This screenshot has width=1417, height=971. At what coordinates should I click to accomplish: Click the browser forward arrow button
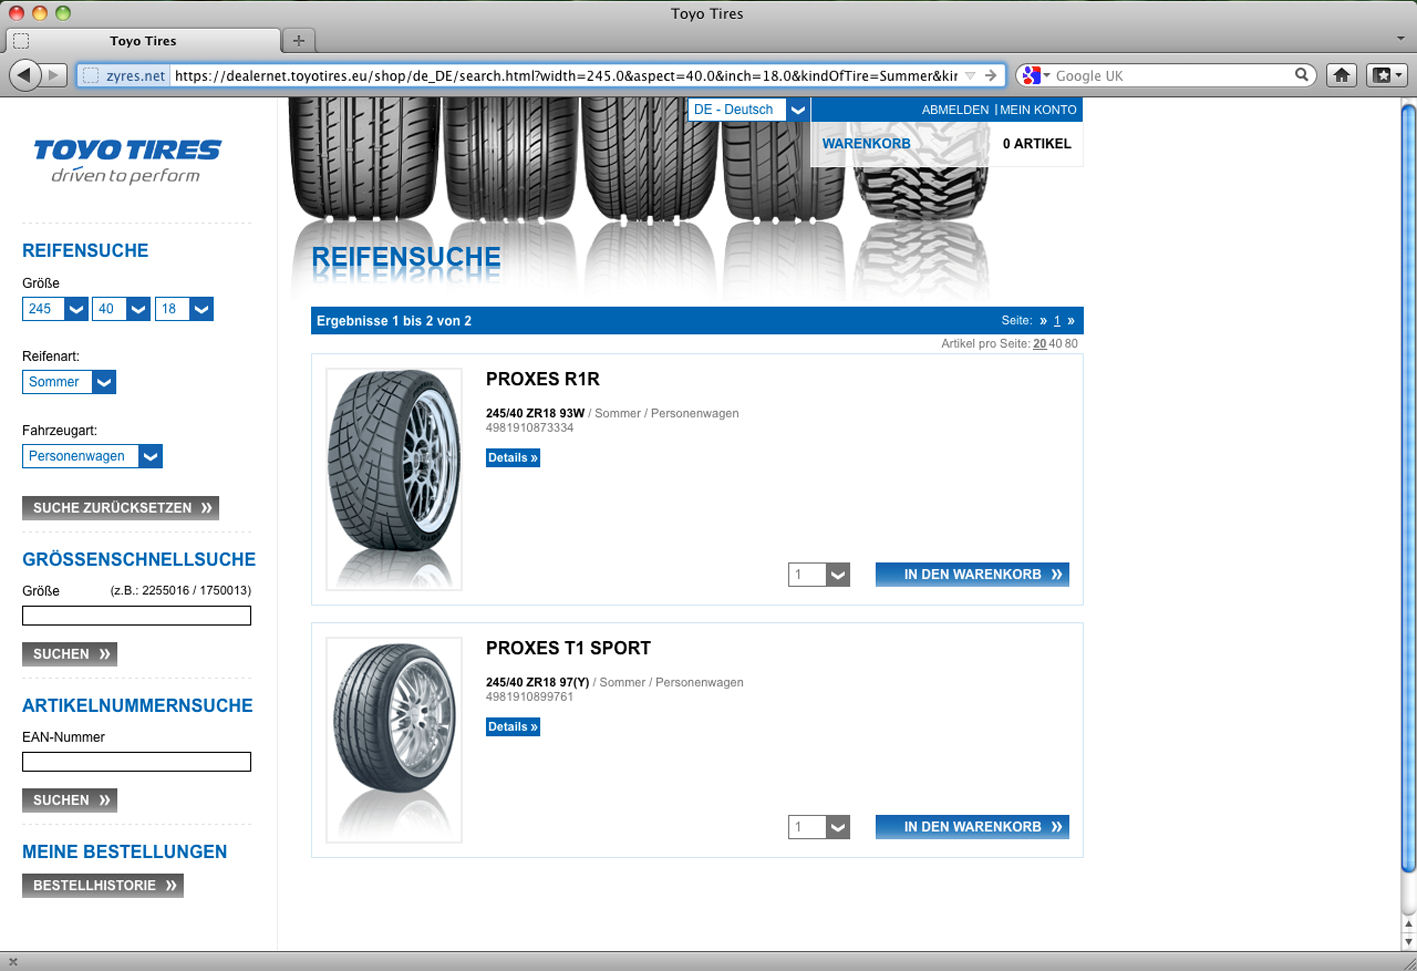pos(55,75)
